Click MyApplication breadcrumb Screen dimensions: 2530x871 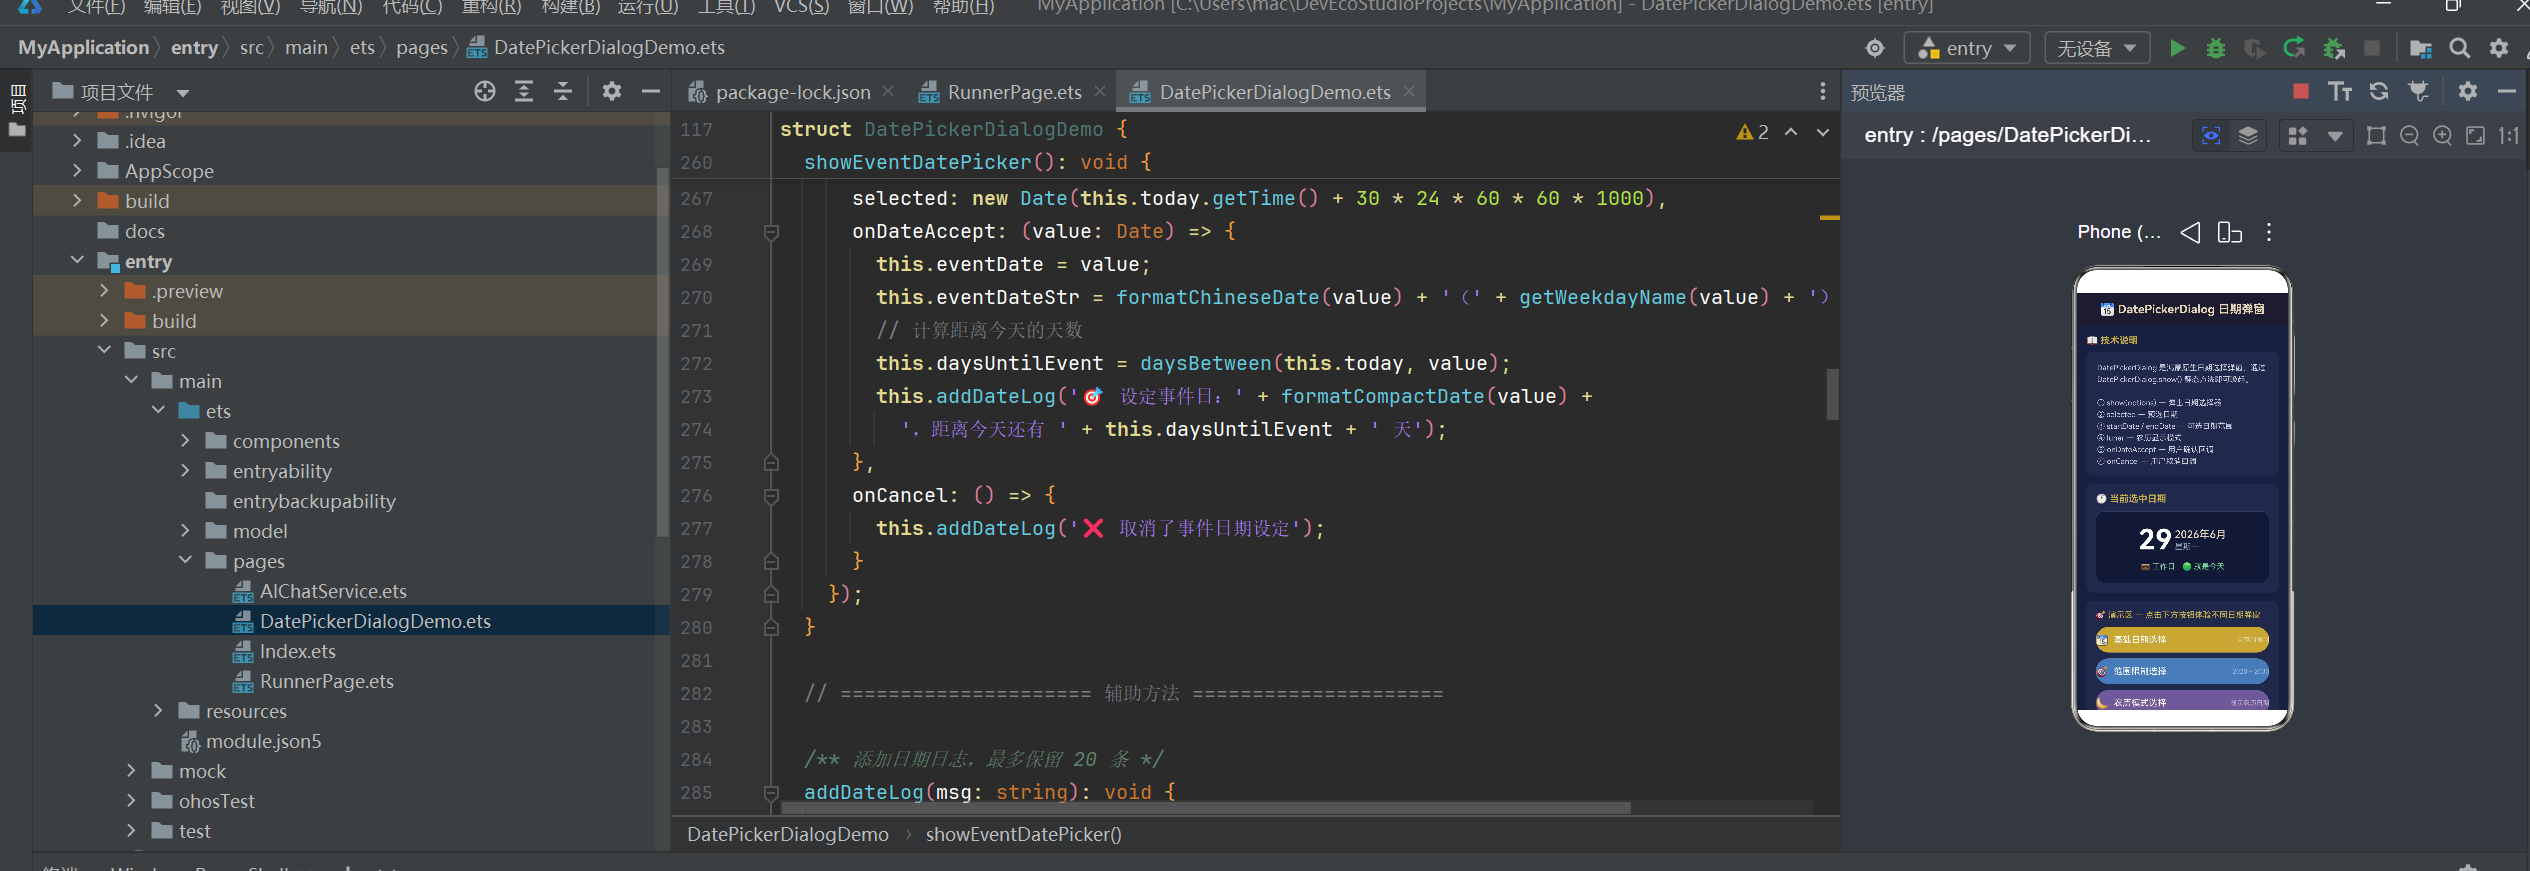tap(83, 48)
